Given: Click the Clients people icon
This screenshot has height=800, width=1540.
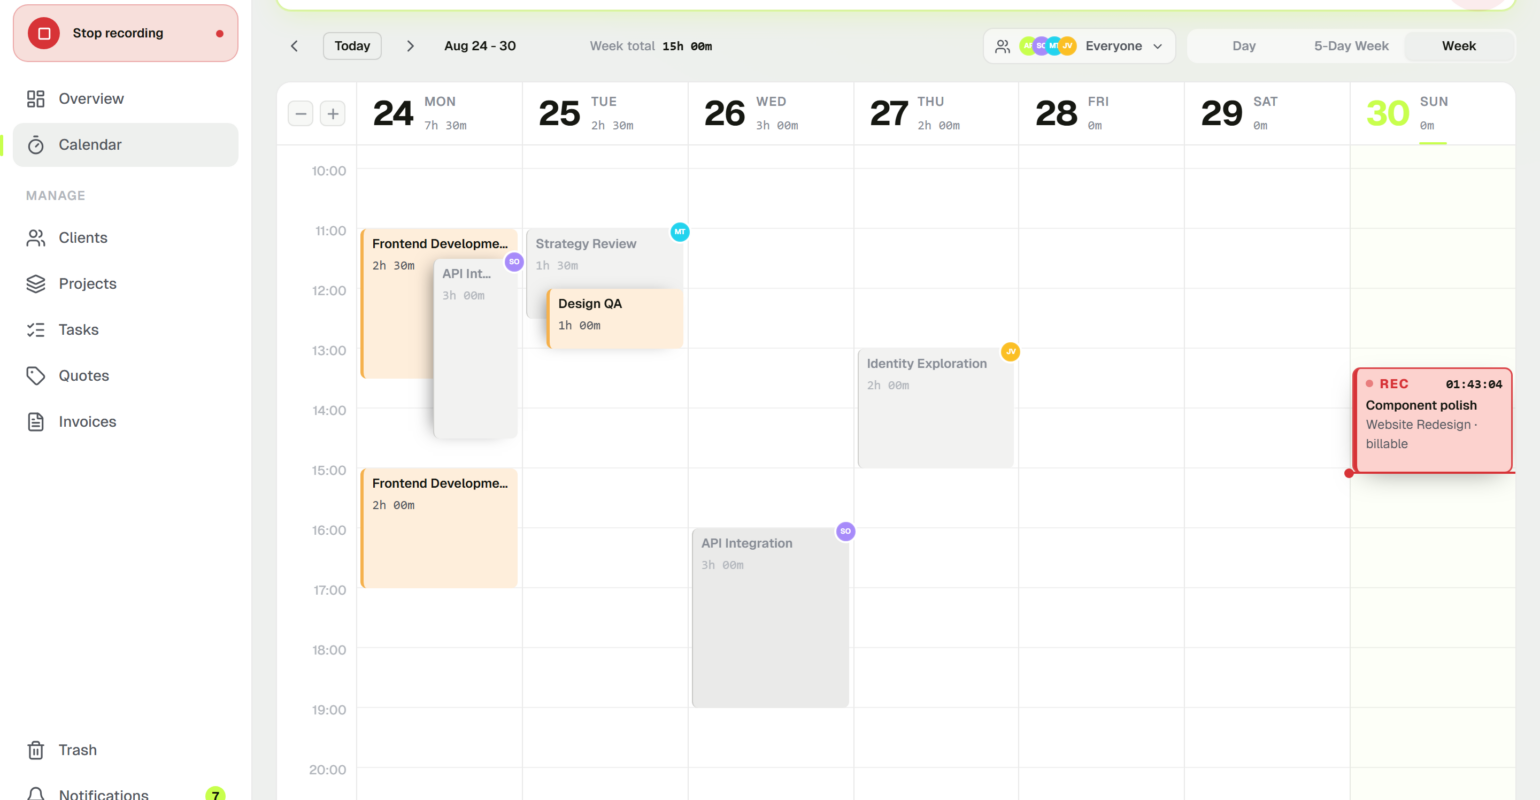Looking at the screenshot, I should [x=36, y=238].
